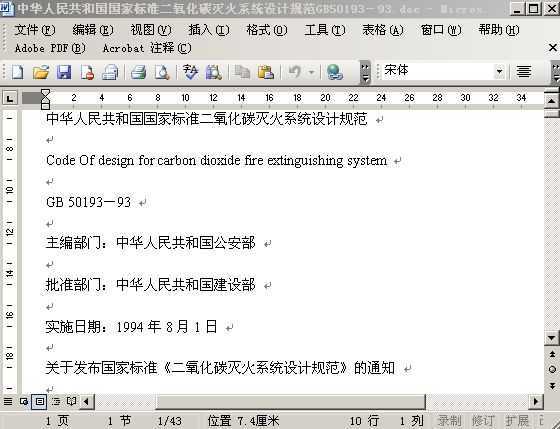Click the line 实施日期：1994 年 8 月 1 日

[131, 326]
